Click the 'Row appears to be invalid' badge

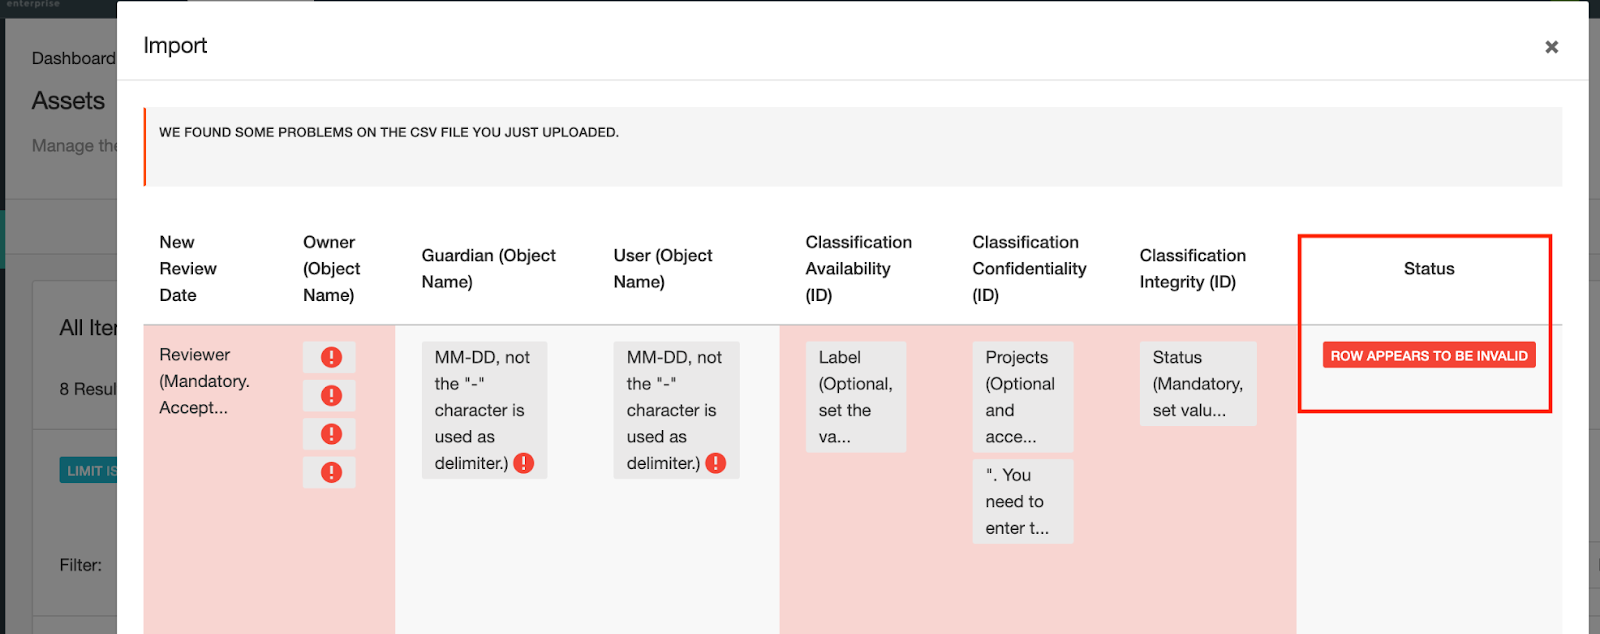pos(1428,356)
